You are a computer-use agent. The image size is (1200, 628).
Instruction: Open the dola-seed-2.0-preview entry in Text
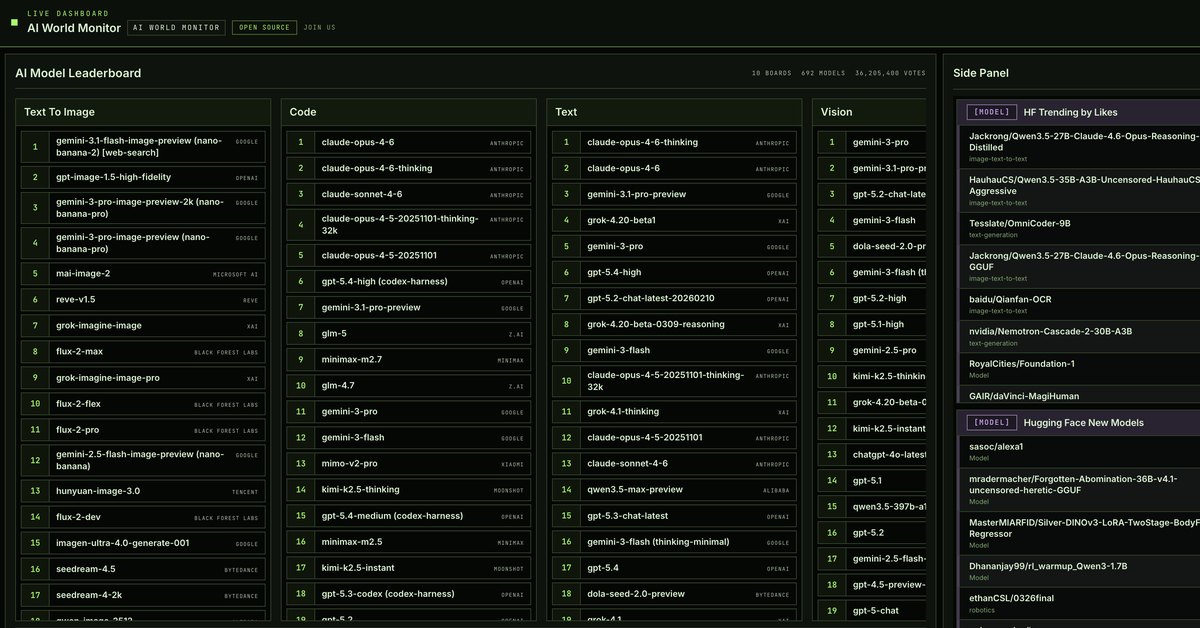pos(675,594)
